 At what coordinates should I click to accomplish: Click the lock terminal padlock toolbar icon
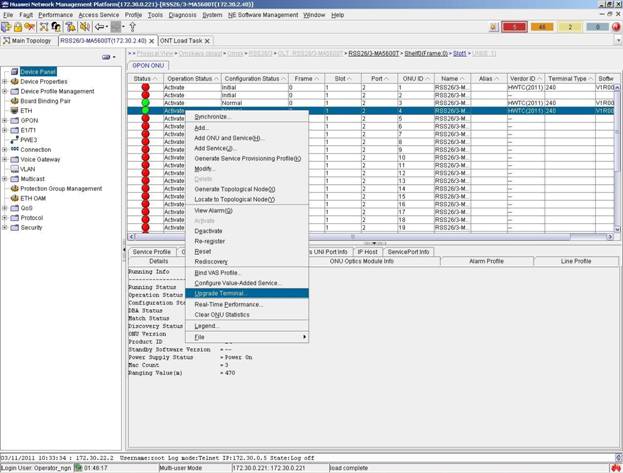coord(18,27)
